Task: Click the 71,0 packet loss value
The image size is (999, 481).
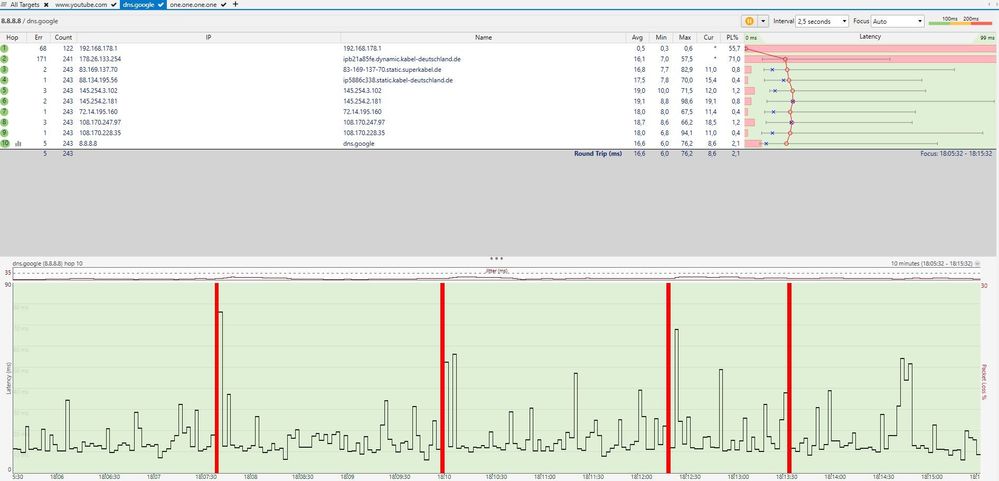Action: (735, 59)
